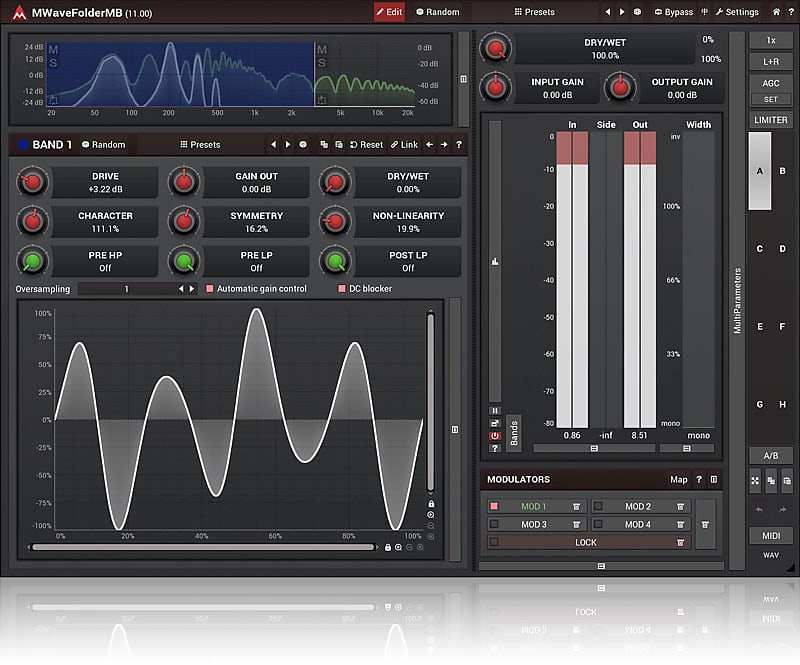
Task: Enable the MOD 2 modulator checkbox
Action: [x=598, y=507]
